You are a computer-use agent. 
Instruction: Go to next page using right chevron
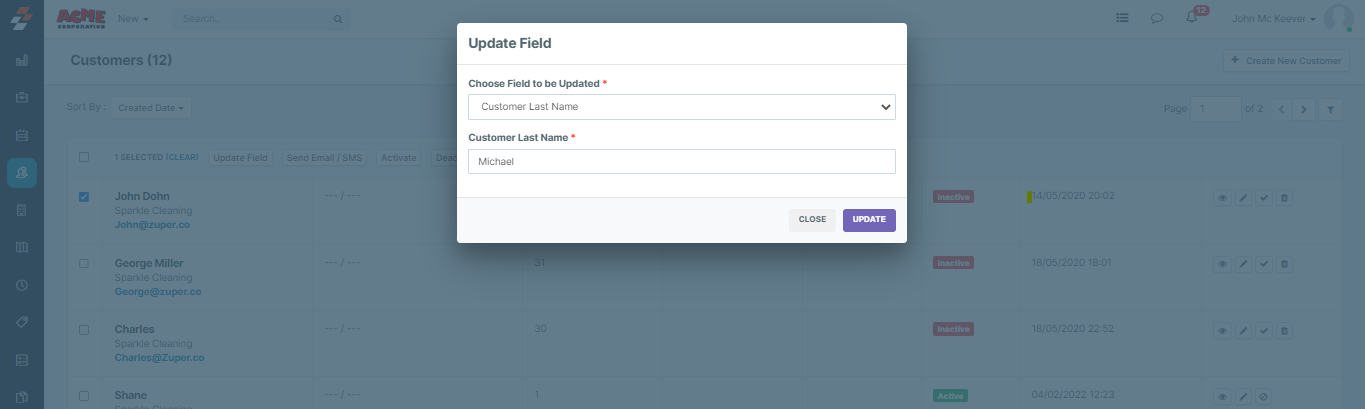click(1303, 109)
